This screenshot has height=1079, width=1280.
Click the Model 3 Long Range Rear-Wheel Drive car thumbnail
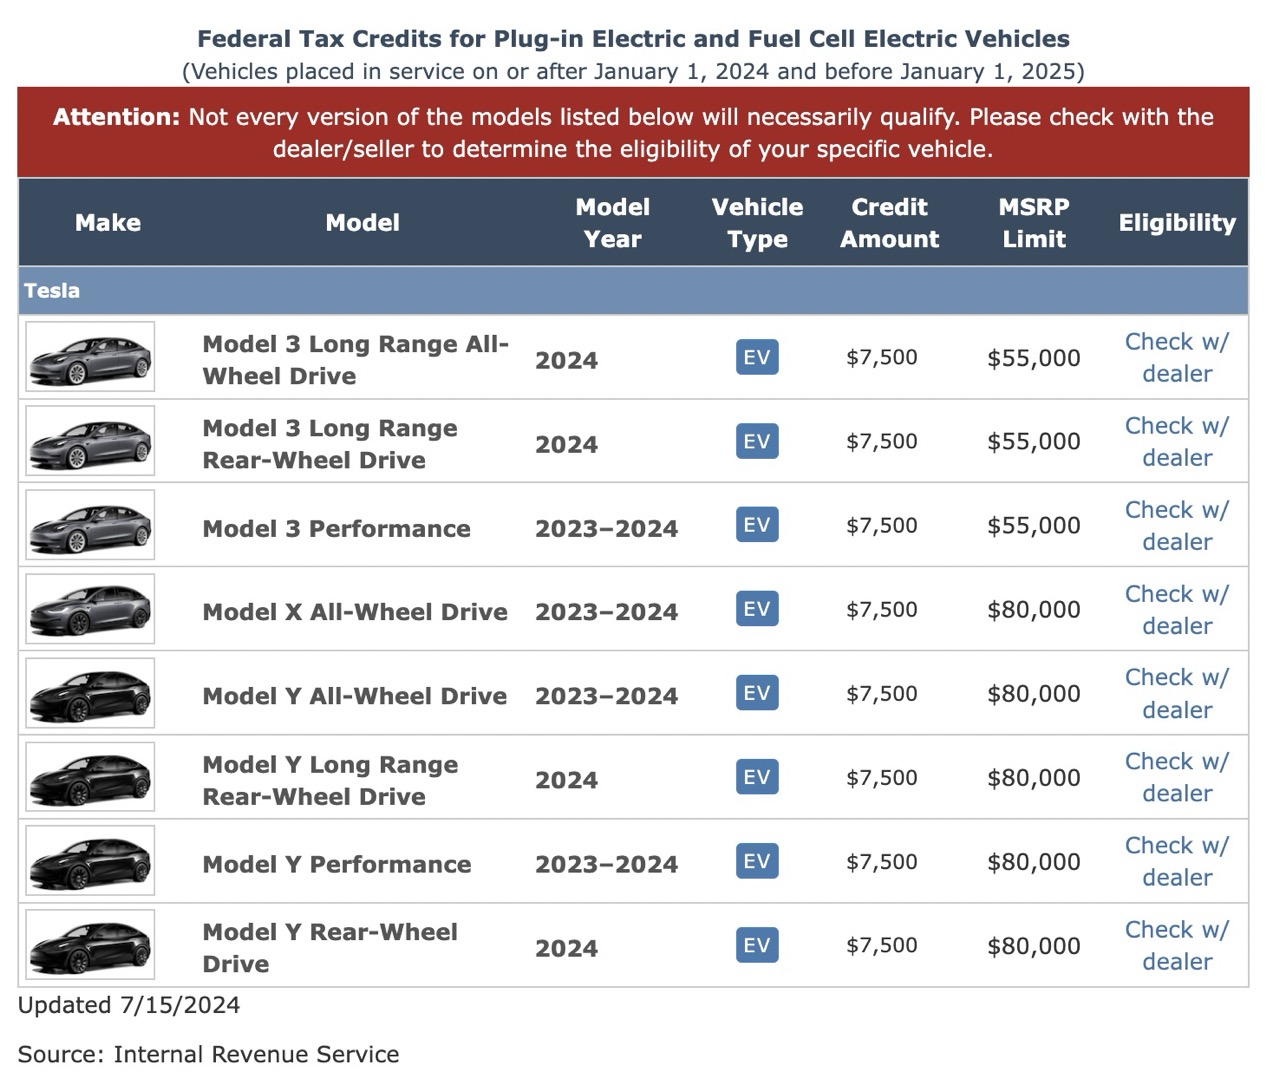tap(90, 441)
